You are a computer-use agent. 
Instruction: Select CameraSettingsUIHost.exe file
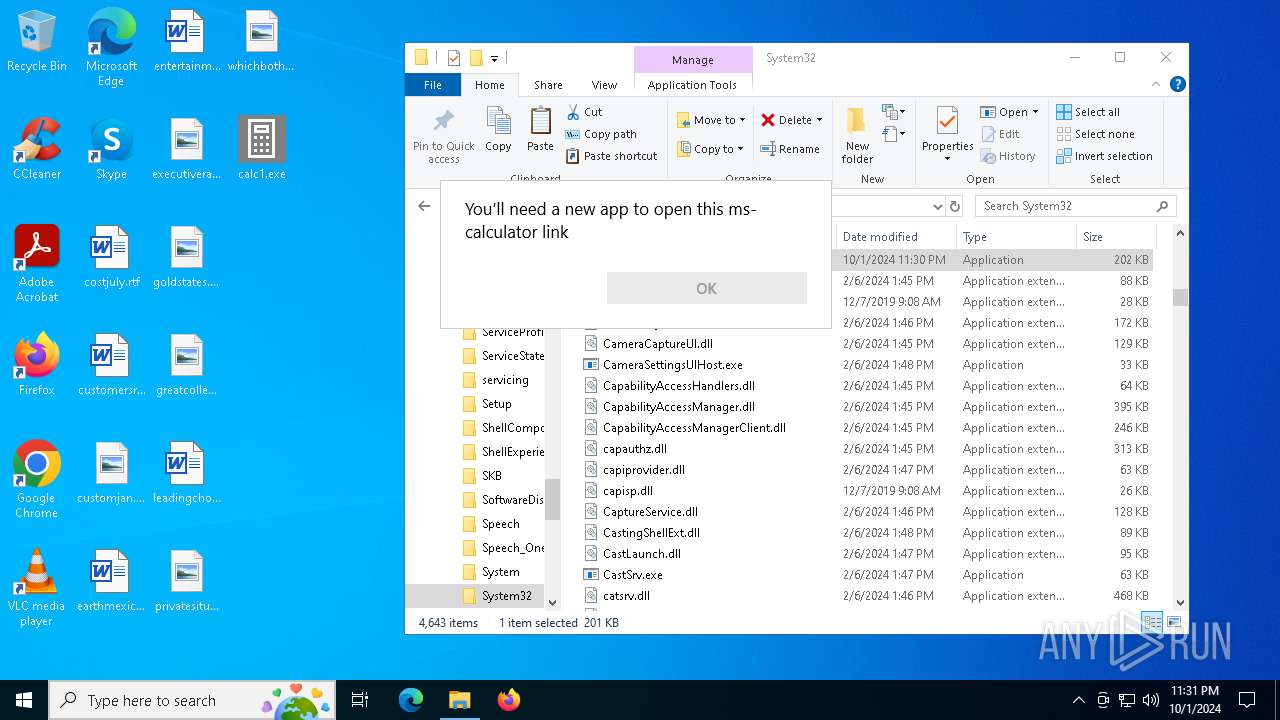(673, 365)
